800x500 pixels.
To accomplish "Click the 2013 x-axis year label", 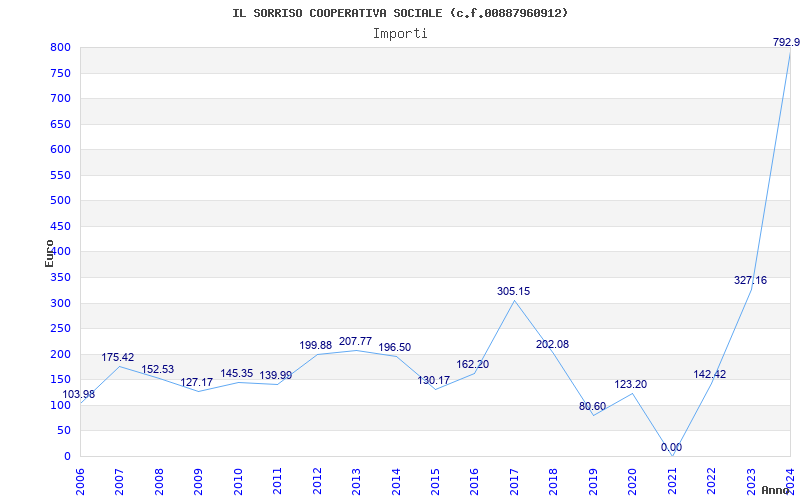I will (x=356, y=482).
